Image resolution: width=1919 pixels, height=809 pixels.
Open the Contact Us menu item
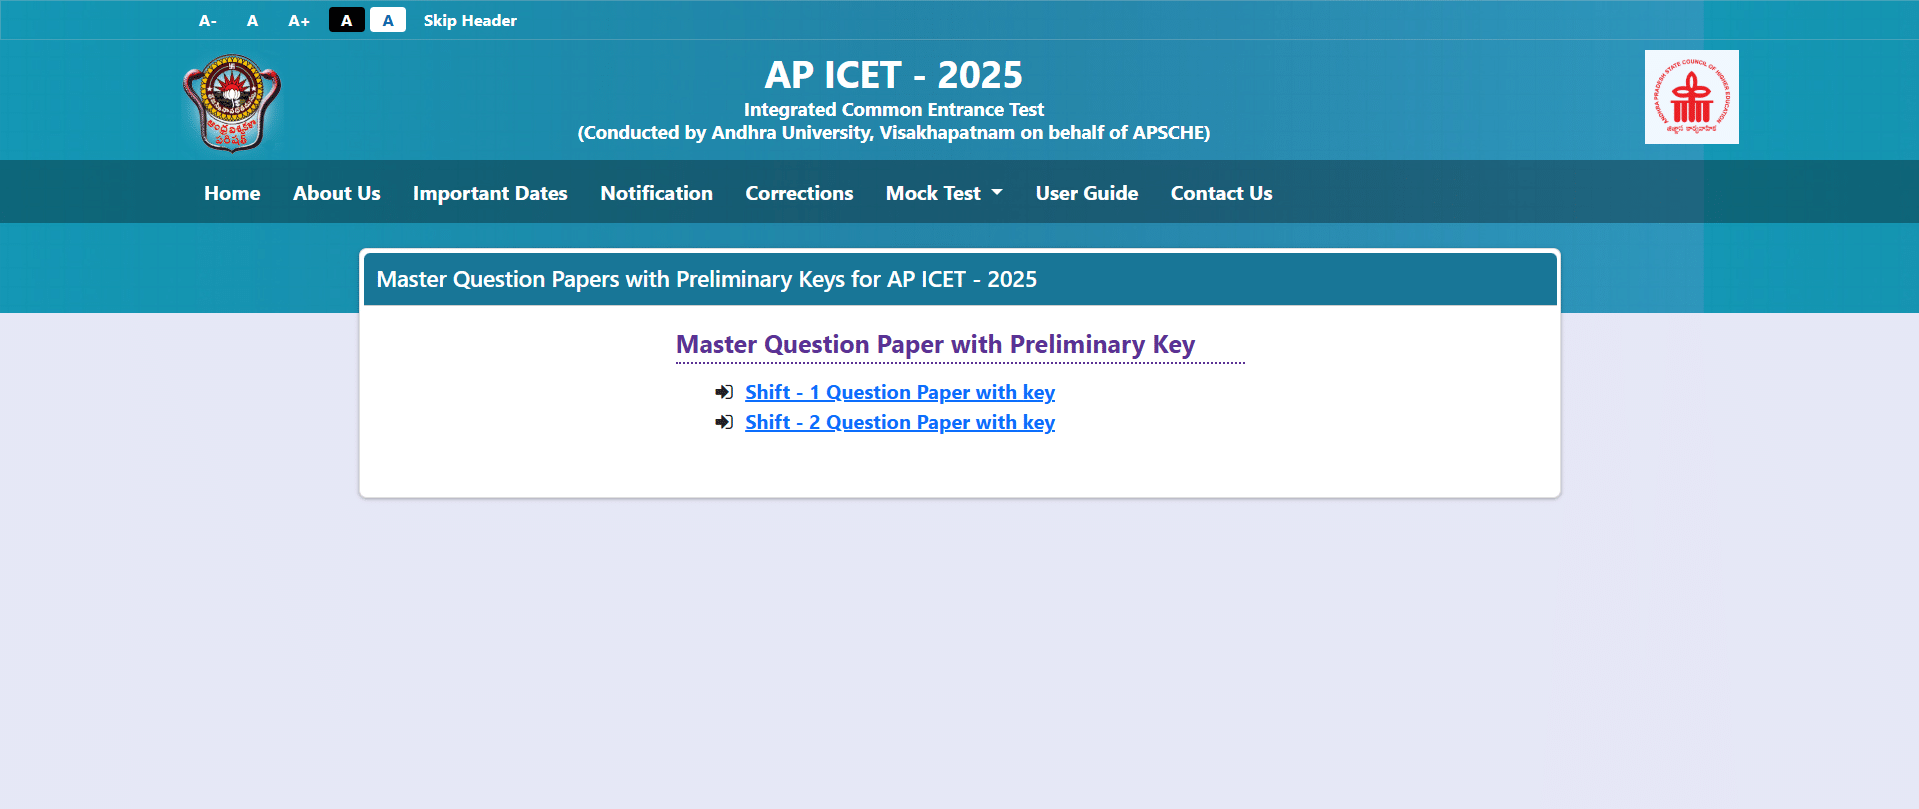(1222, 193)
